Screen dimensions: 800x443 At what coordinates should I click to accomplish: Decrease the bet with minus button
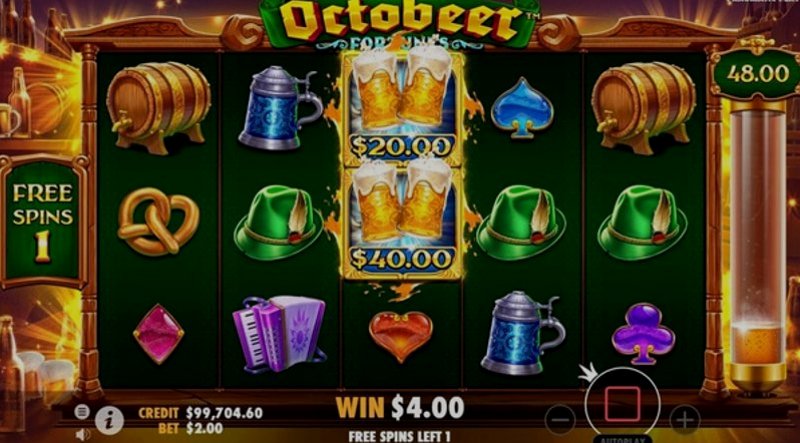560,421
